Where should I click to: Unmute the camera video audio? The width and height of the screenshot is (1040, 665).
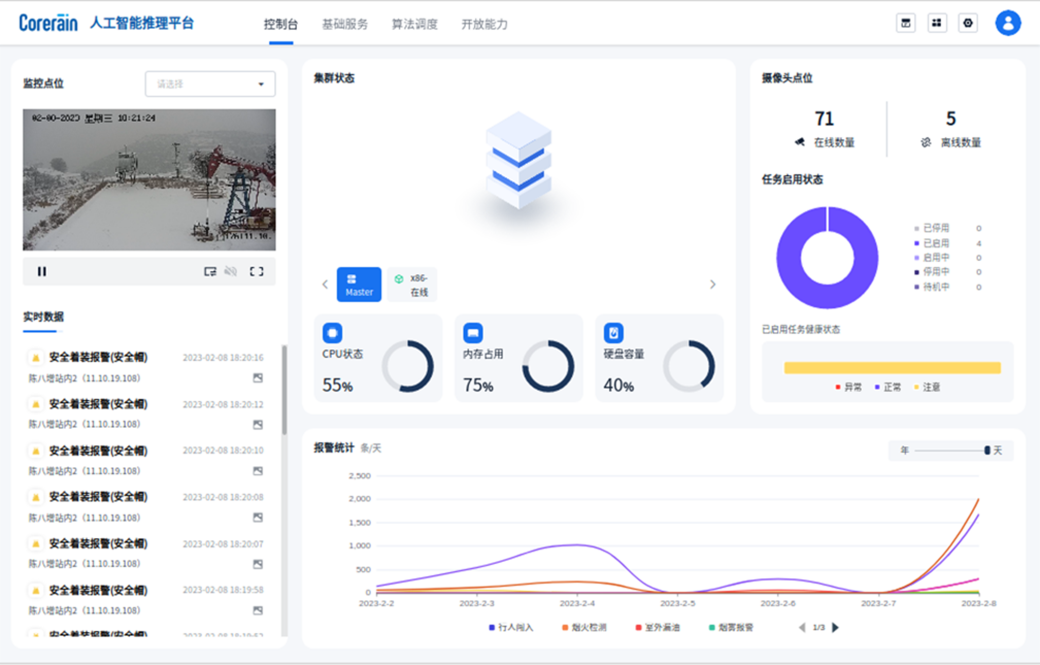pyautogui.click(x=231, y=271)
